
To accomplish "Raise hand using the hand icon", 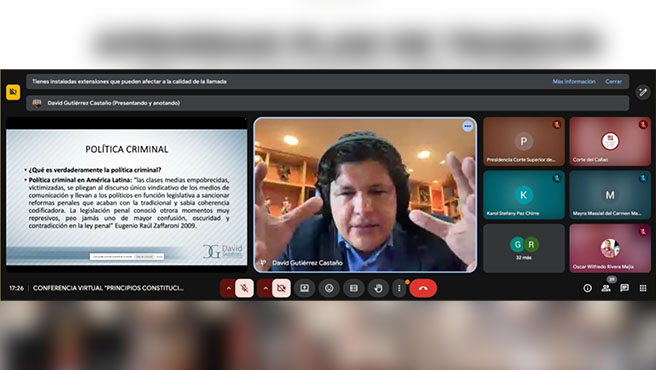I will (x=378, y=288).
